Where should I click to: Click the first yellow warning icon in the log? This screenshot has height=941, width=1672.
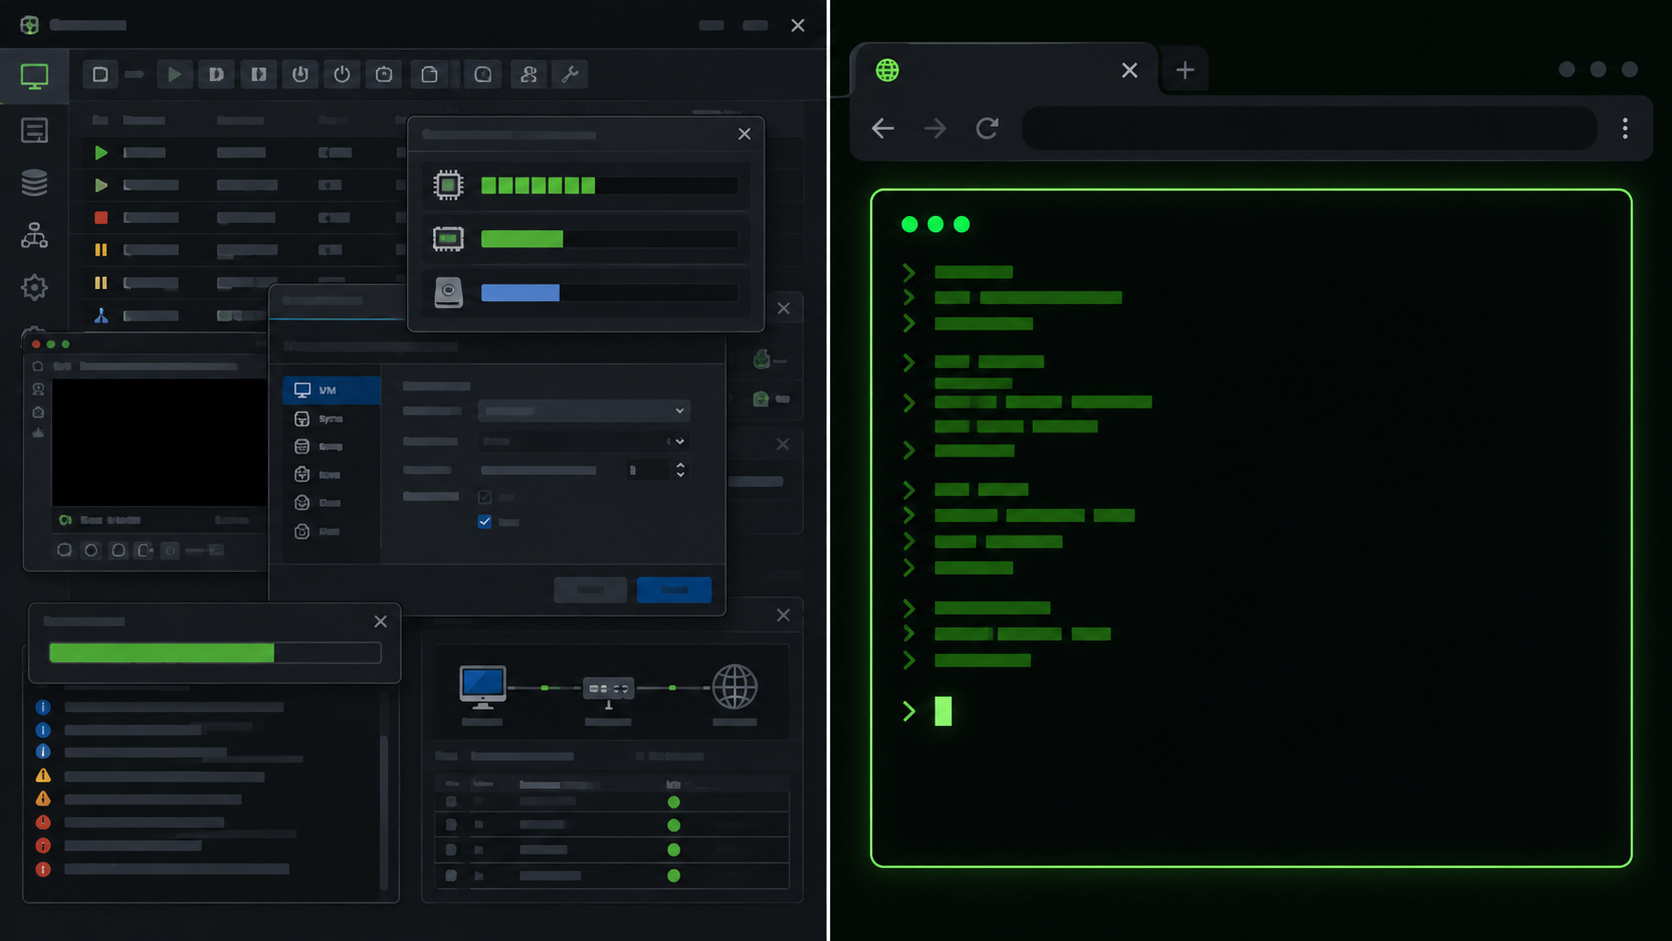(43, 775)
